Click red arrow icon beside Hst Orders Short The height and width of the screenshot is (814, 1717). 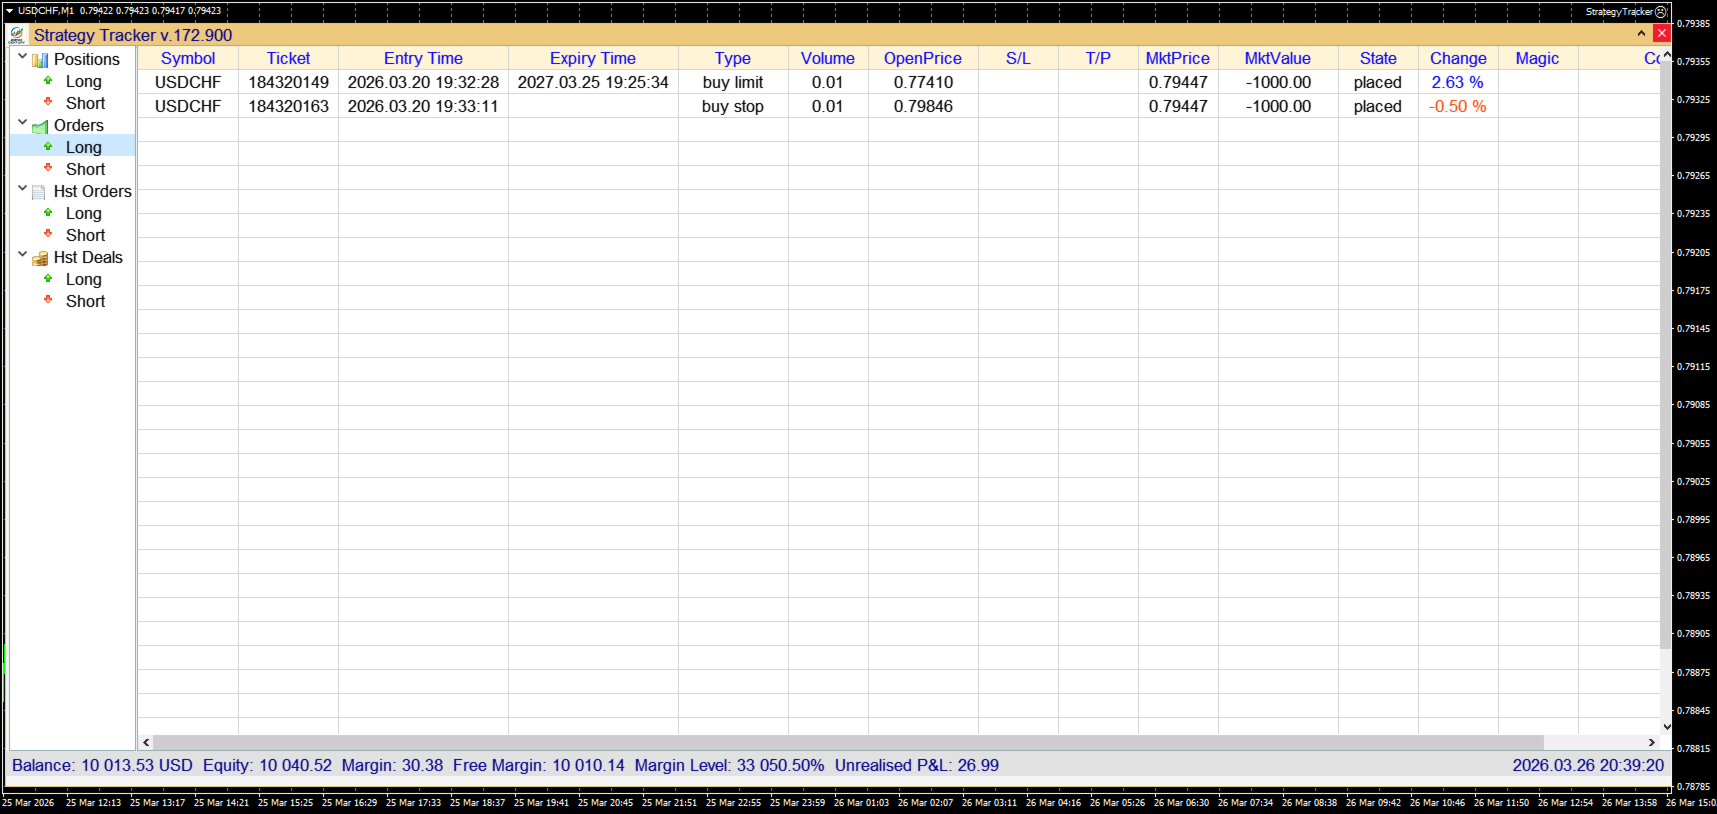point(48,233)
